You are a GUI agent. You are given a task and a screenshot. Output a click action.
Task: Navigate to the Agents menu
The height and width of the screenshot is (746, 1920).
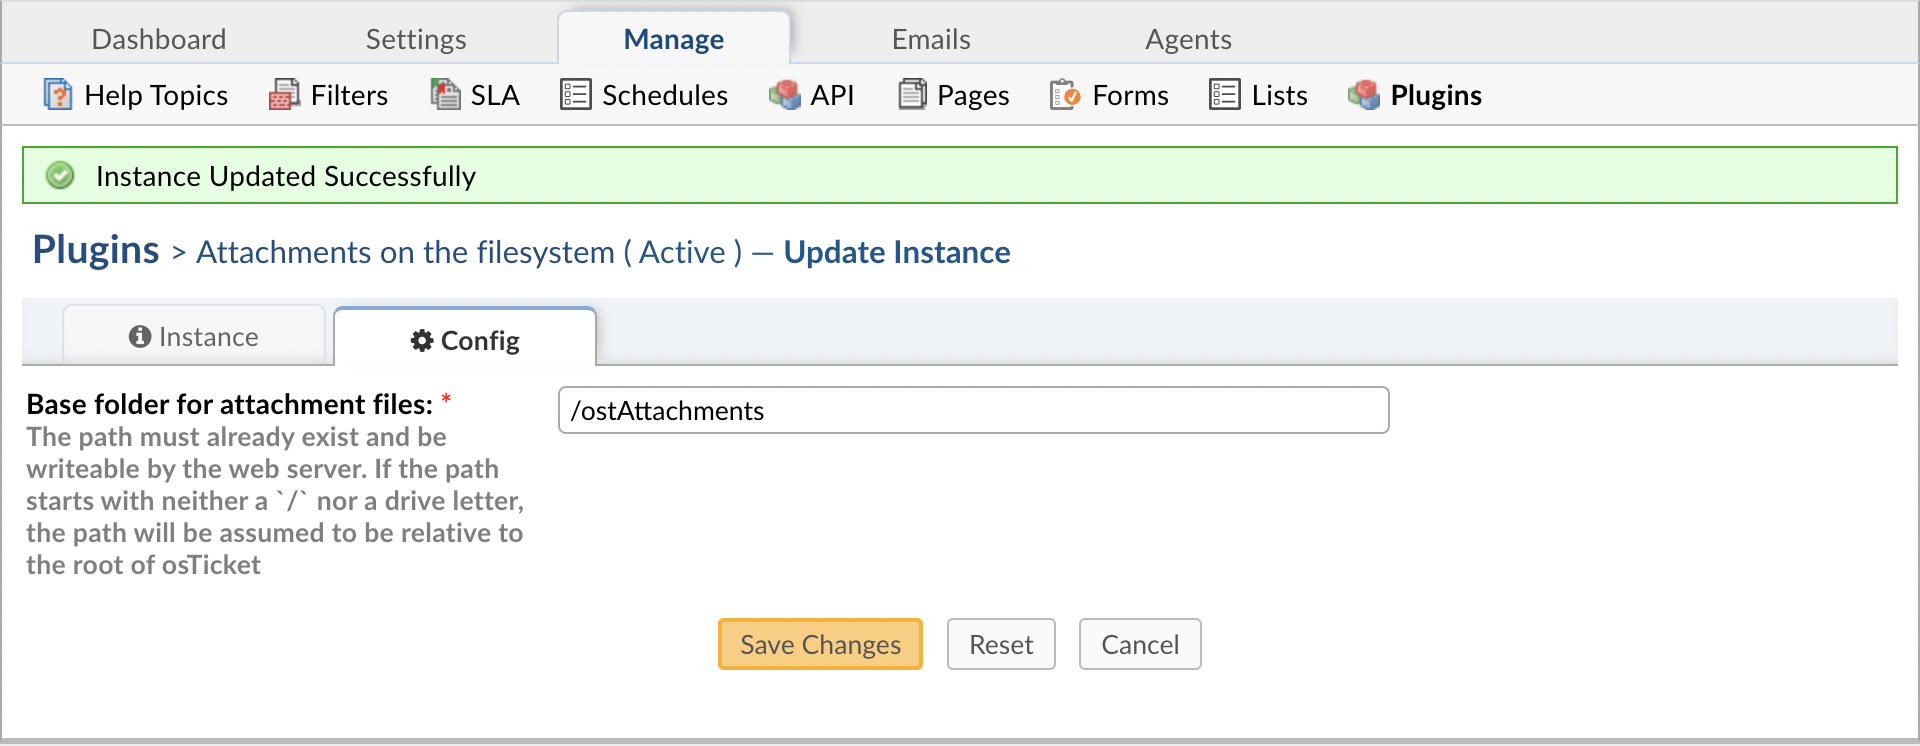point(1188,39)
